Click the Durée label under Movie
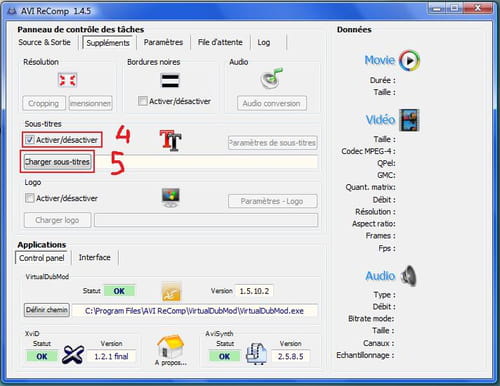This screenshot has height=386, width=500. 383,80
